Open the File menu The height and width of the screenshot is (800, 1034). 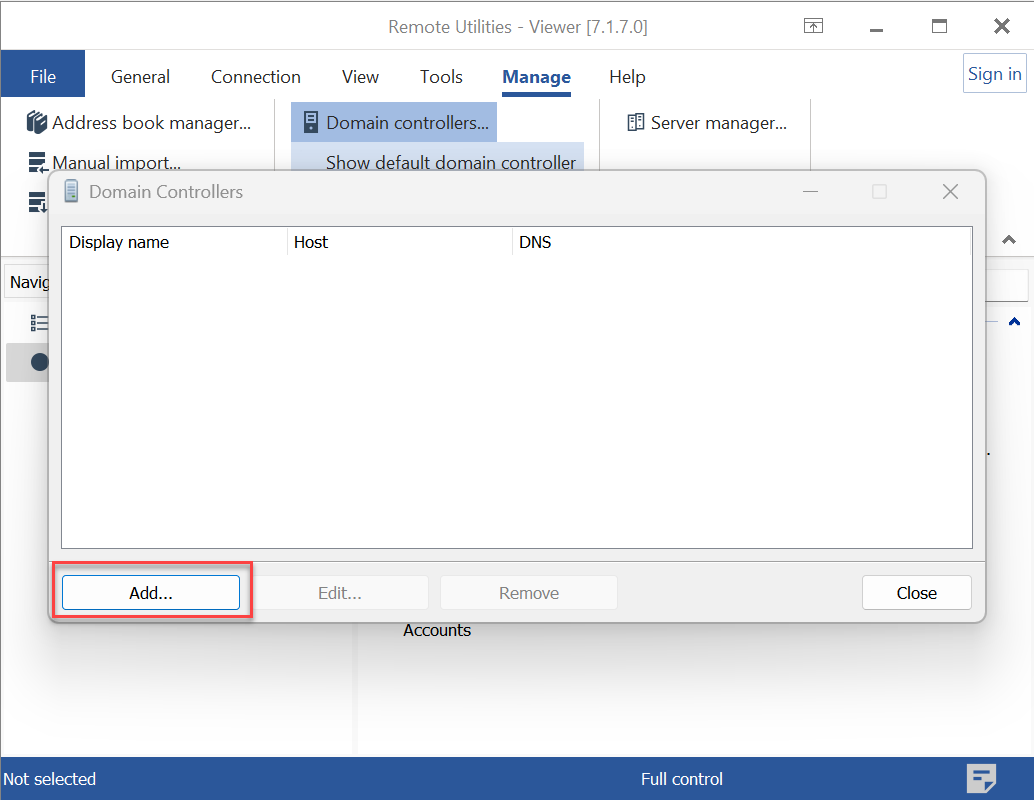[x=43, y=76]
